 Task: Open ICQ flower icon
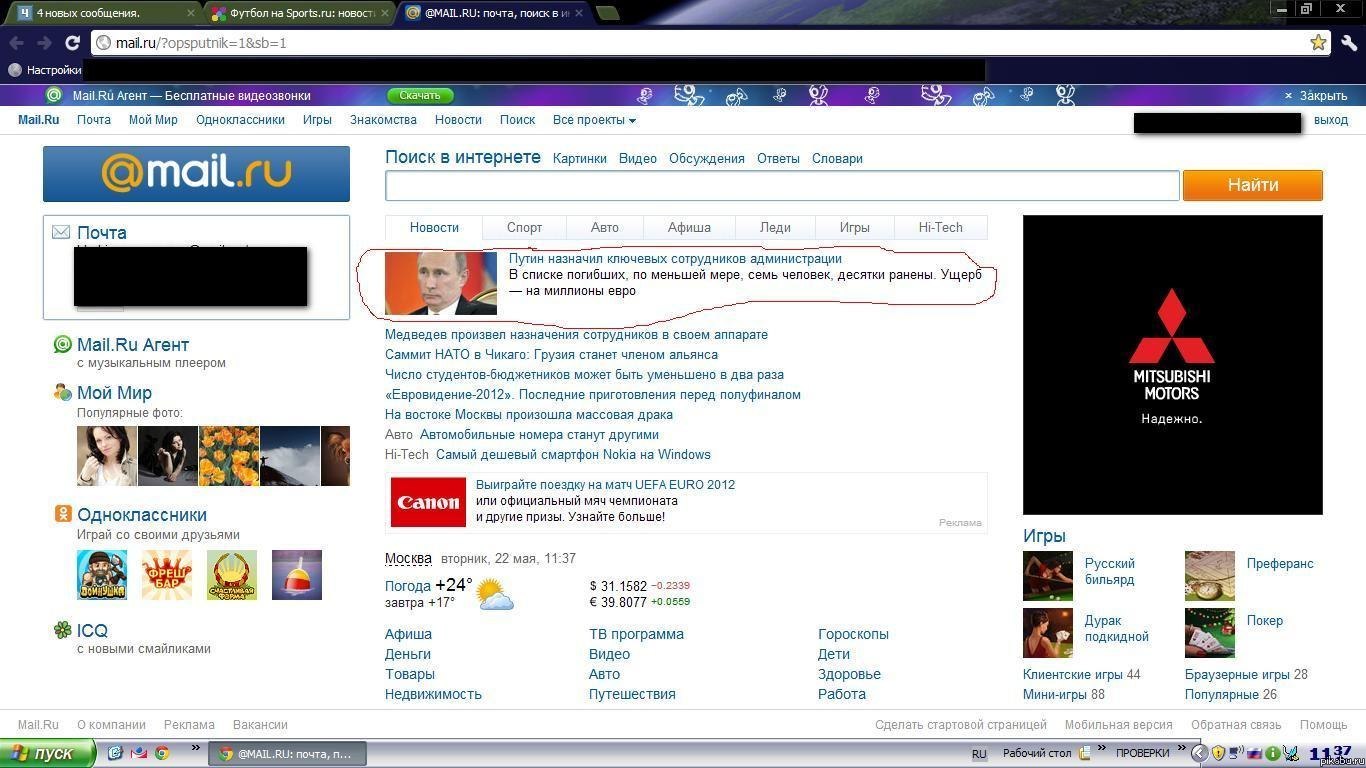pyautogui.click(x=62, y=630)
